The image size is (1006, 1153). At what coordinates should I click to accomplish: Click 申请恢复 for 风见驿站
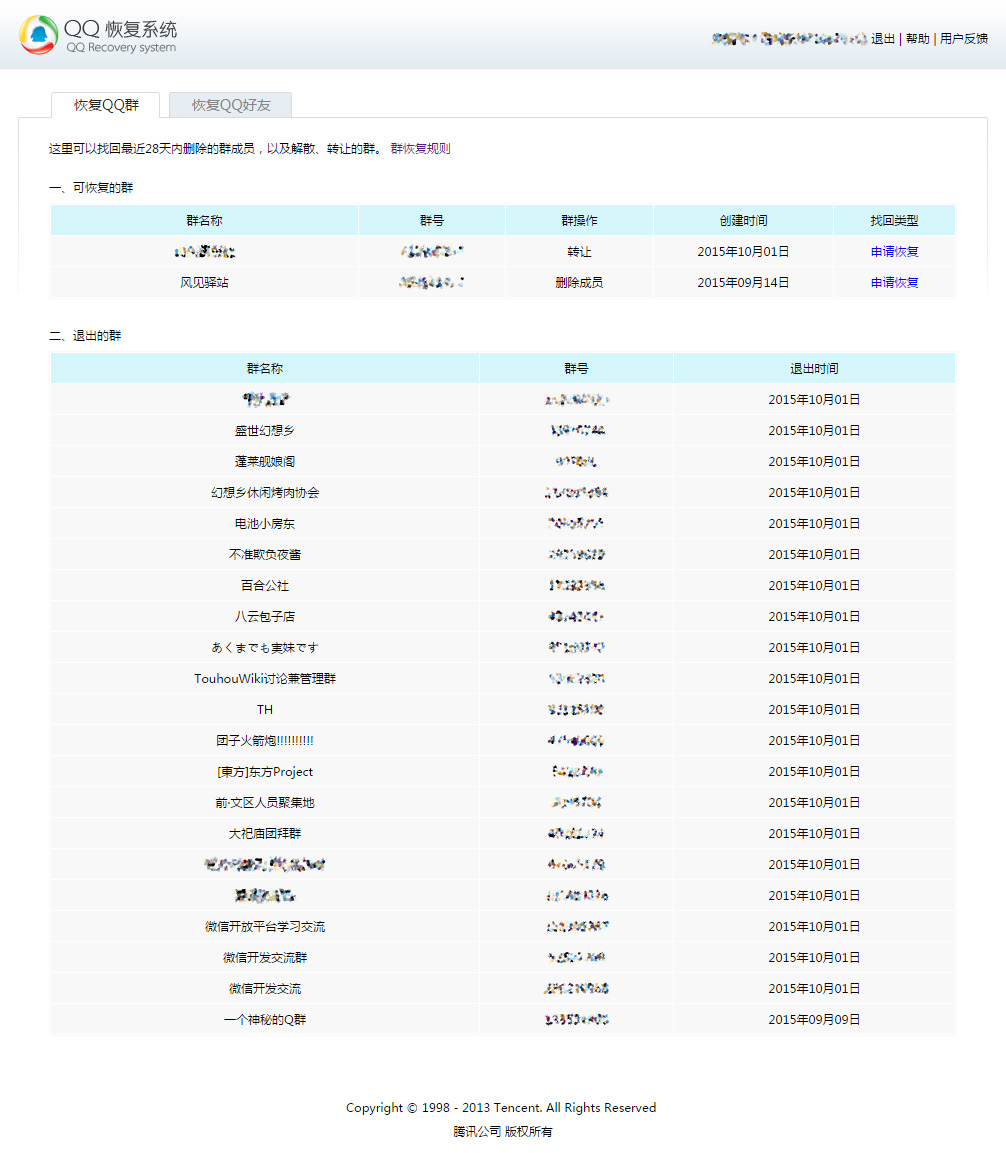point(894,282)
